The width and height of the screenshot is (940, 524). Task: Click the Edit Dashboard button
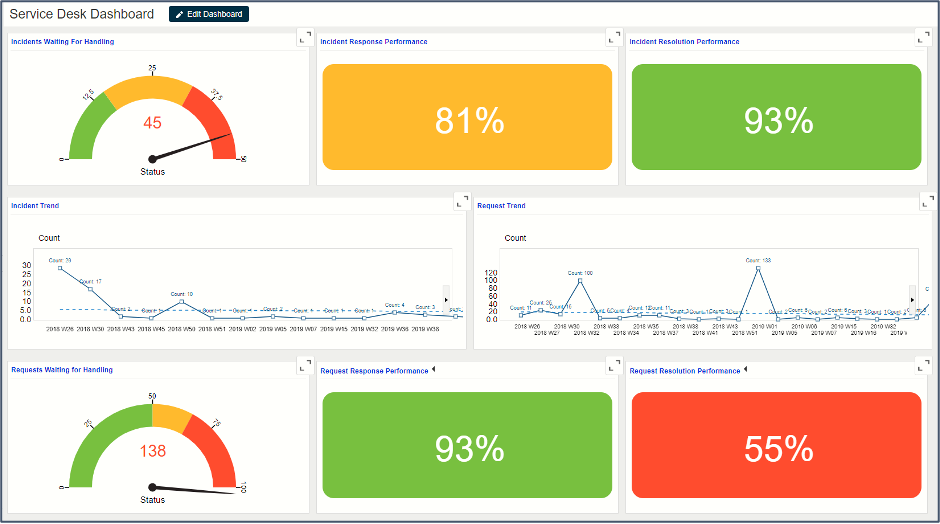click(x=209, y=14)
